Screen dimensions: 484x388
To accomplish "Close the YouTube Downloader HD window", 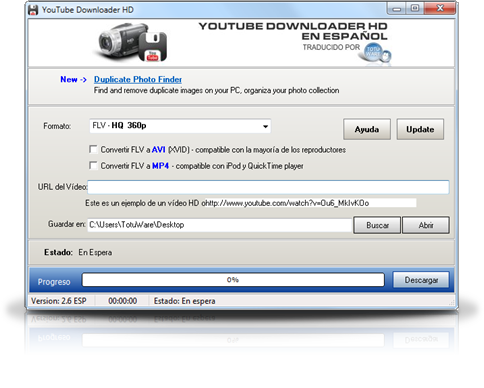I will pyautogui.click(x=440, y=8).
